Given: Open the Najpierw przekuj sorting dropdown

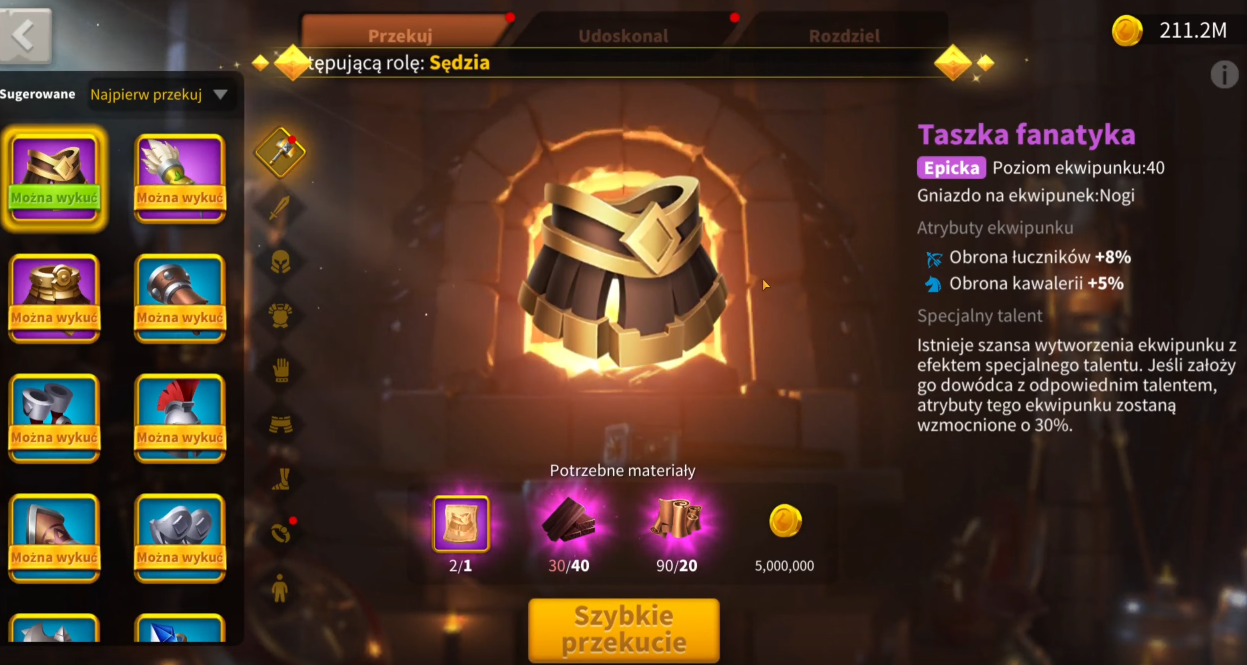Looking at the screenshot, I should tap(160, 95).
